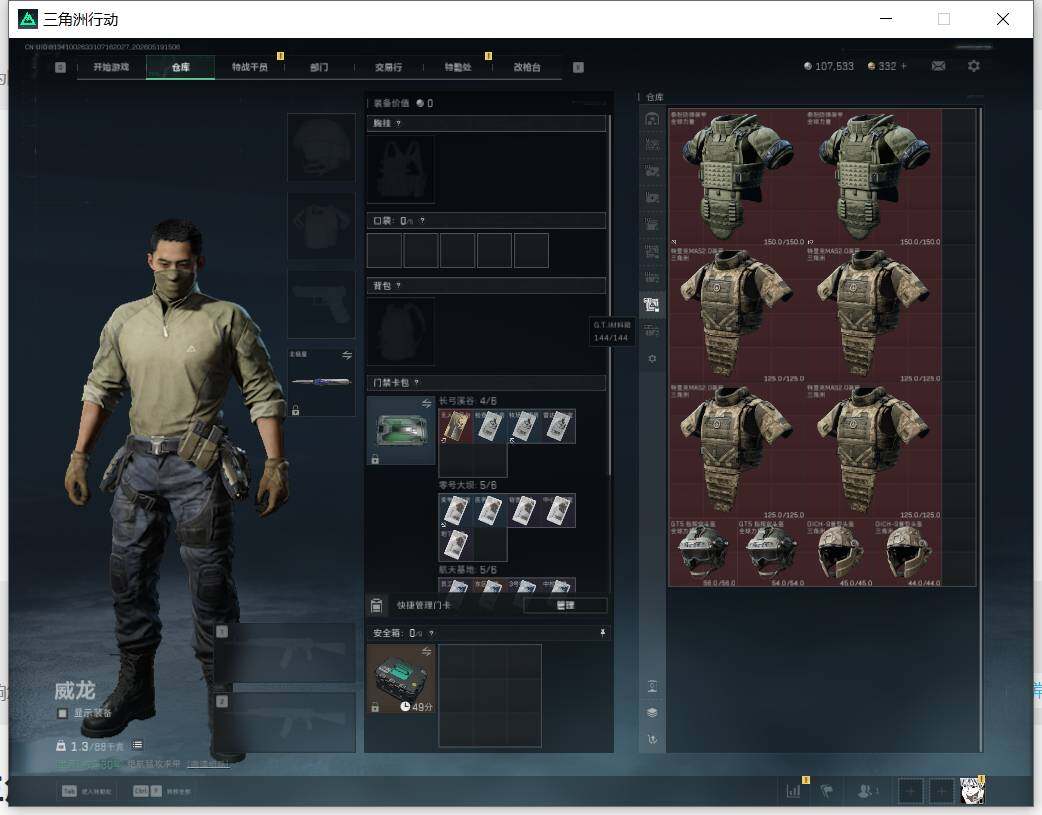Select the empty primary weapon slot 1
The width and height of the screenshot is (1042, 815).
click(x=284, y=652)
